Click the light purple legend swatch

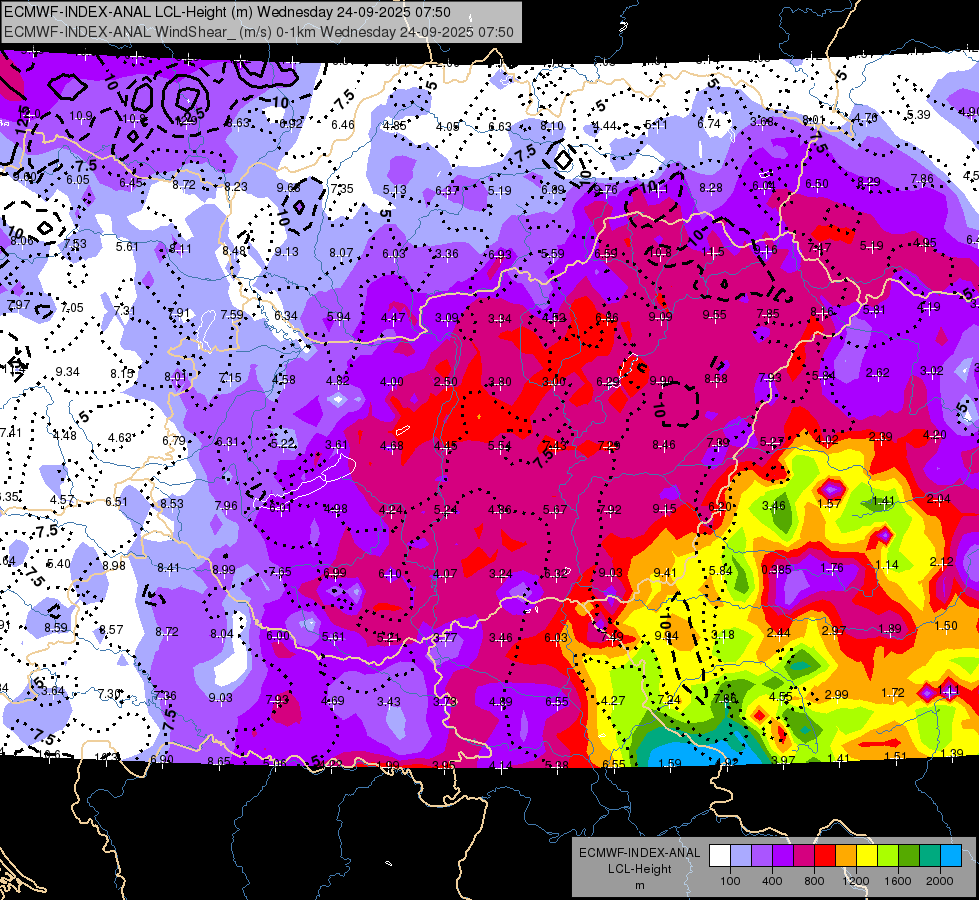(x=762, y=856)
